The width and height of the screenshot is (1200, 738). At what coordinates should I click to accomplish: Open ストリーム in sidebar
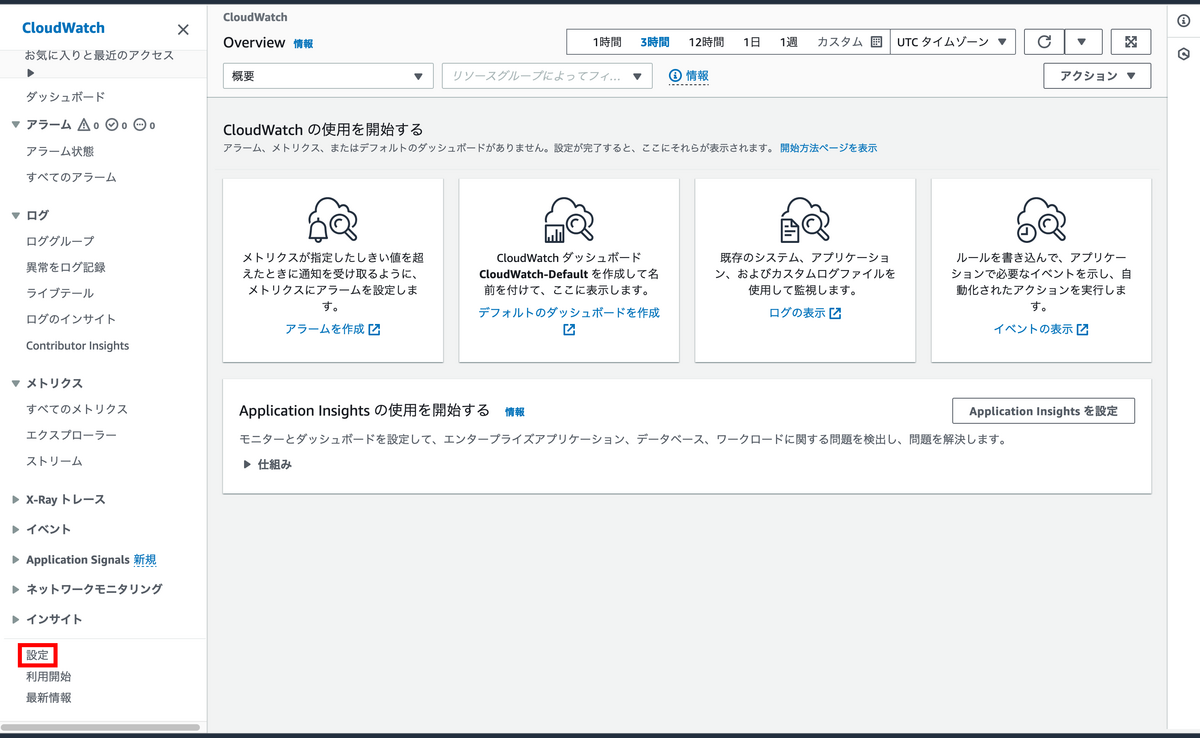point(54,461)
